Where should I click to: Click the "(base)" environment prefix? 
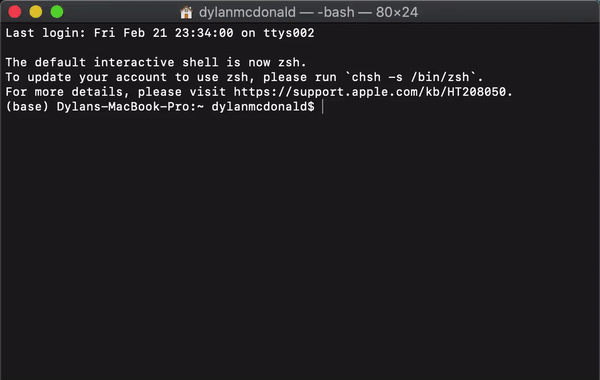tap(27, 107)
